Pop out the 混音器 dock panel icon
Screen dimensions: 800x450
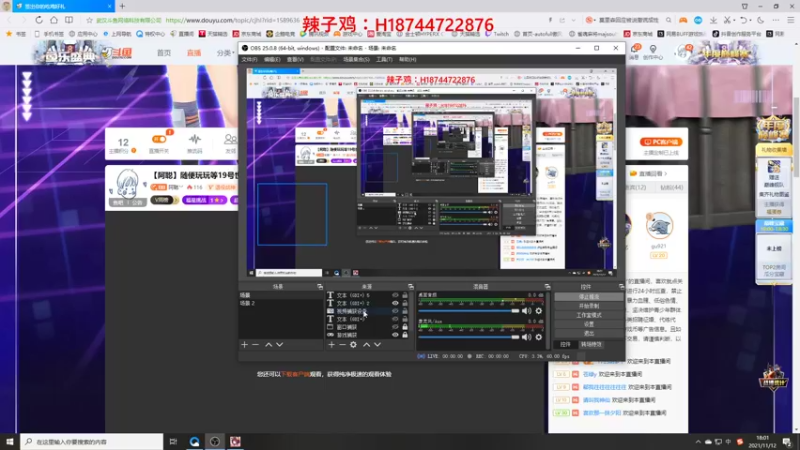pos(547,287)
